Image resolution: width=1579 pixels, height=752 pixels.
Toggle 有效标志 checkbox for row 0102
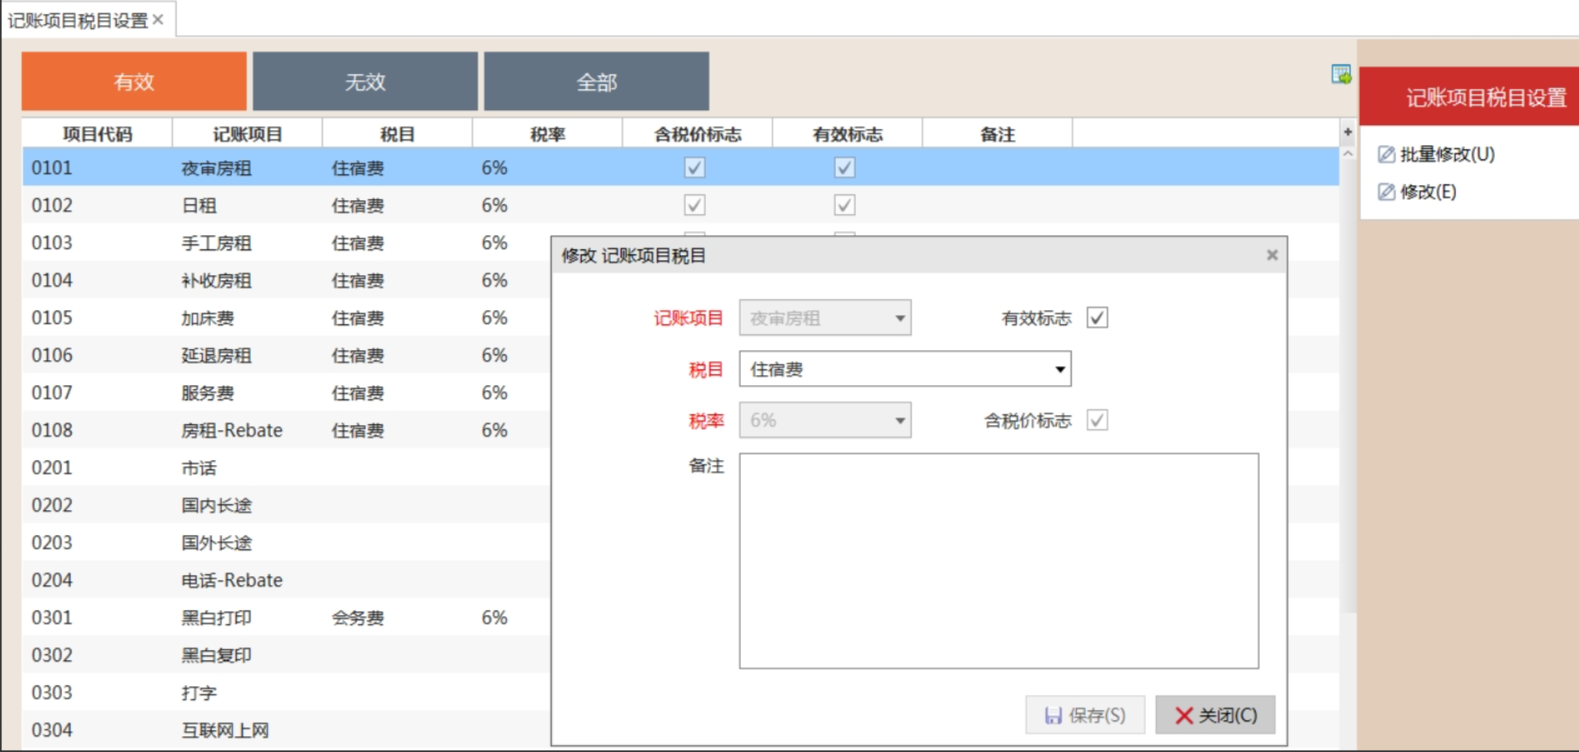tap(844, 205)
